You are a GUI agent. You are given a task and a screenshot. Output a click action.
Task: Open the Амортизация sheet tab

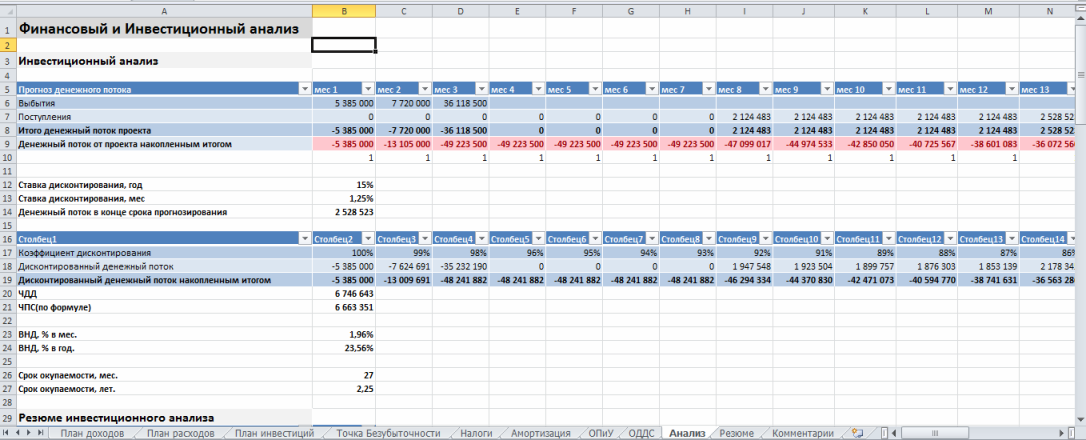coord(540,433)
